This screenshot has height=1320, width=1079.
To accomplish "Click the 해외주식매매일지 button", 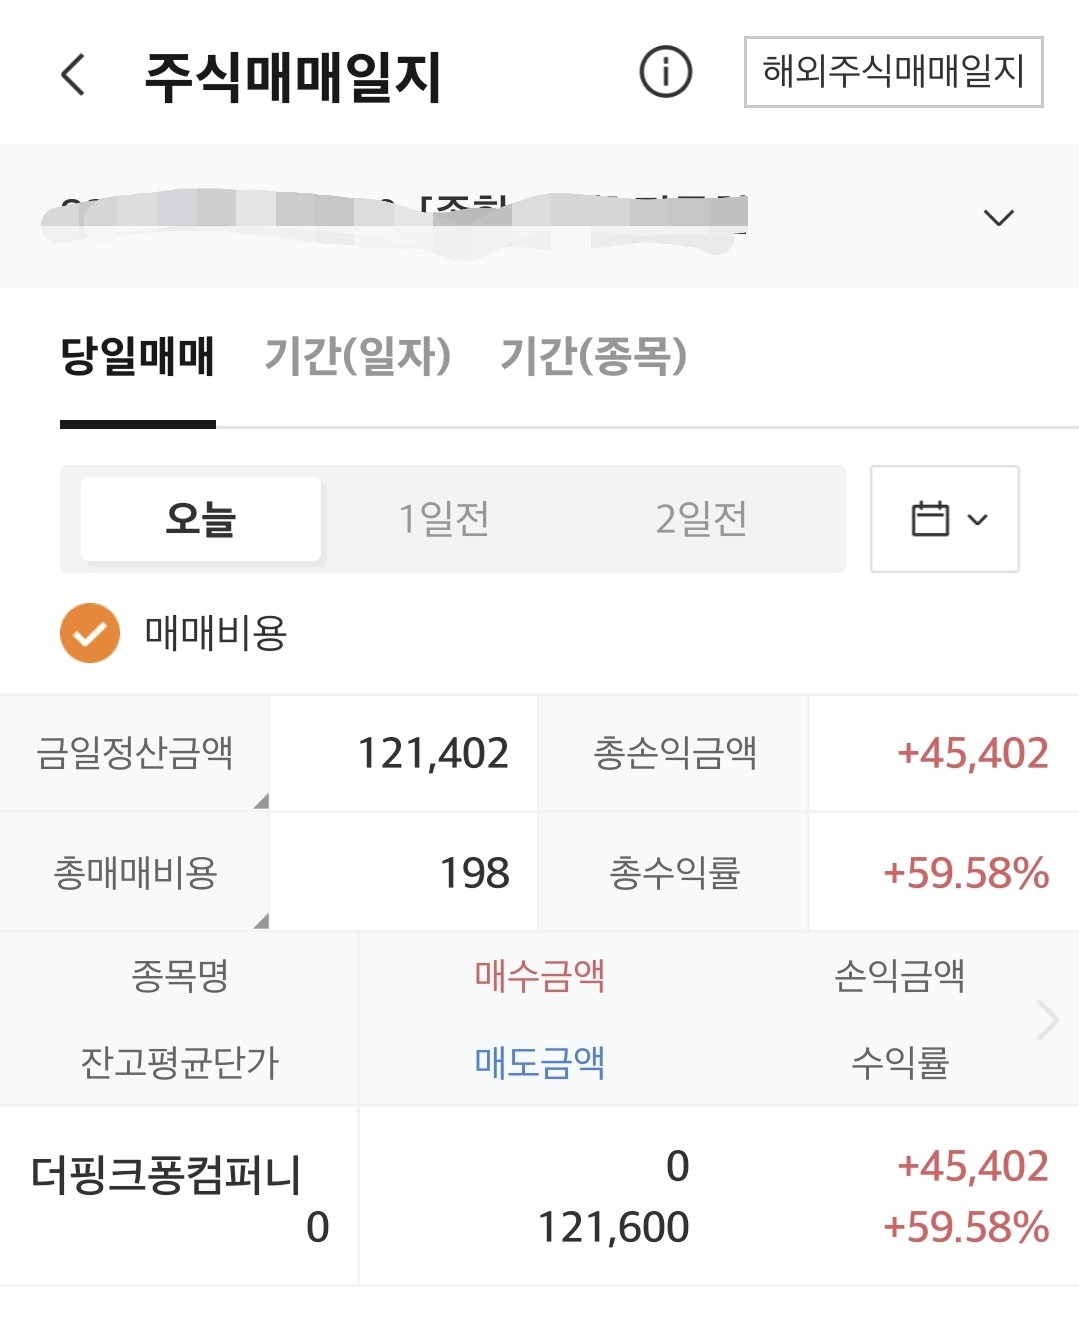I will pyautogui.click(x=893, y=72).
